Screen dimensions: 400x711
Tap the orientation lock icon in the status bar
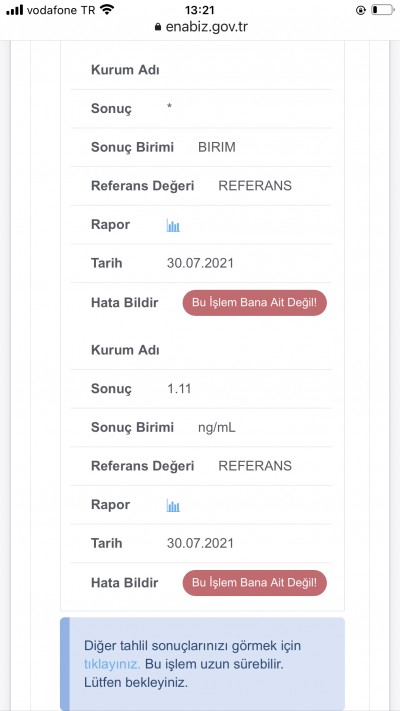point(361,10)
